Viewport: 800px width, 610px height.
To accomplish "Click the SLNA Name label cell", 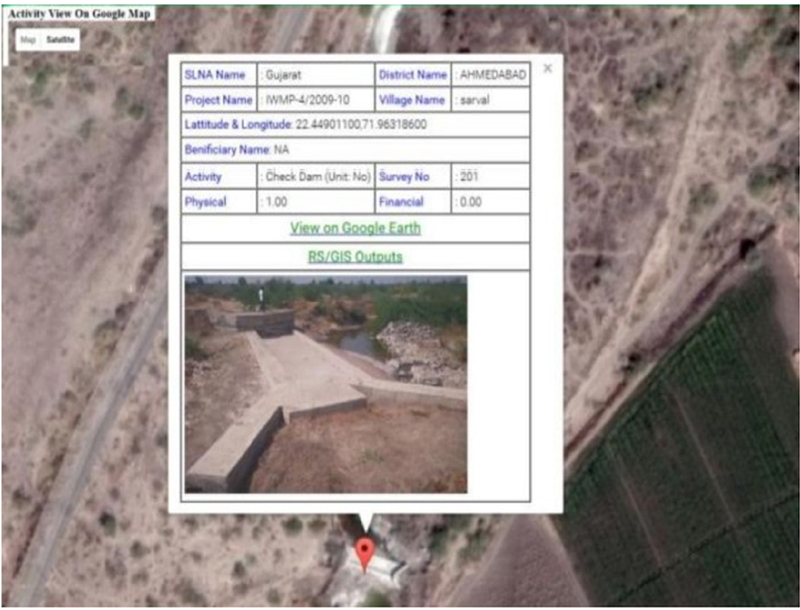I will click(x=219, y=74).
